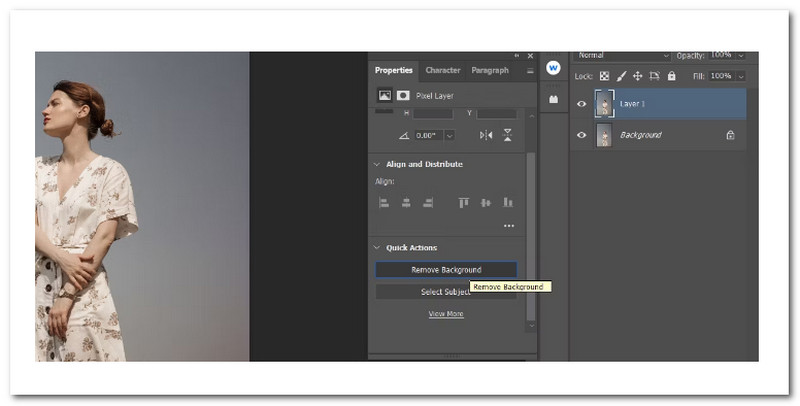Click the rotation angle icon
Screen dimensions: 800x406
(404, 136)
